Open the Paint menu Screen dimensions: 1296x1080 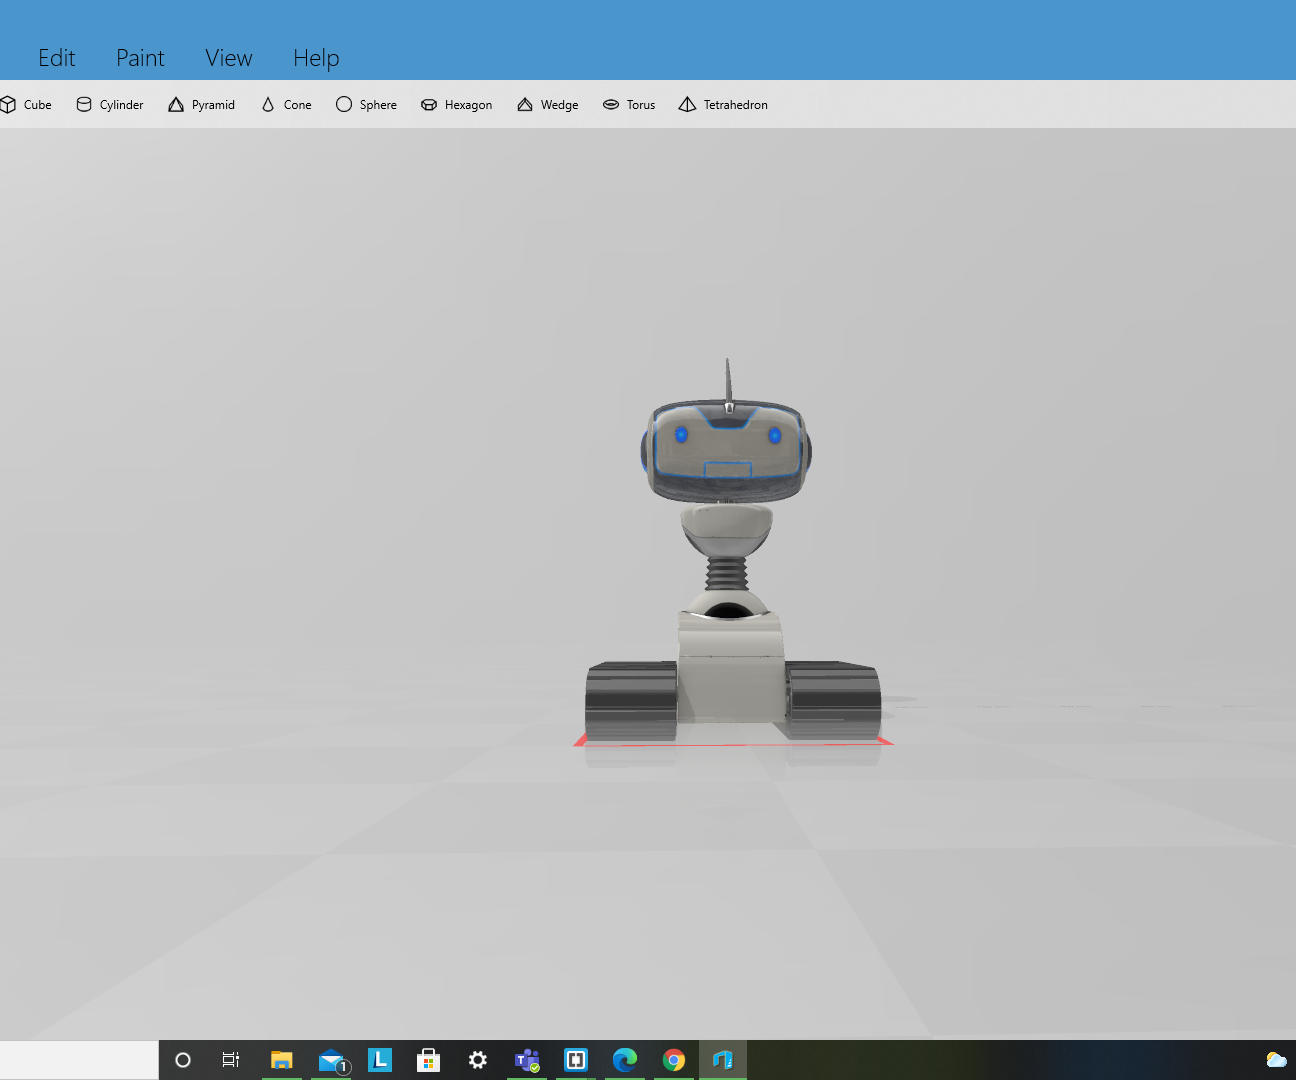coord(139,57)
